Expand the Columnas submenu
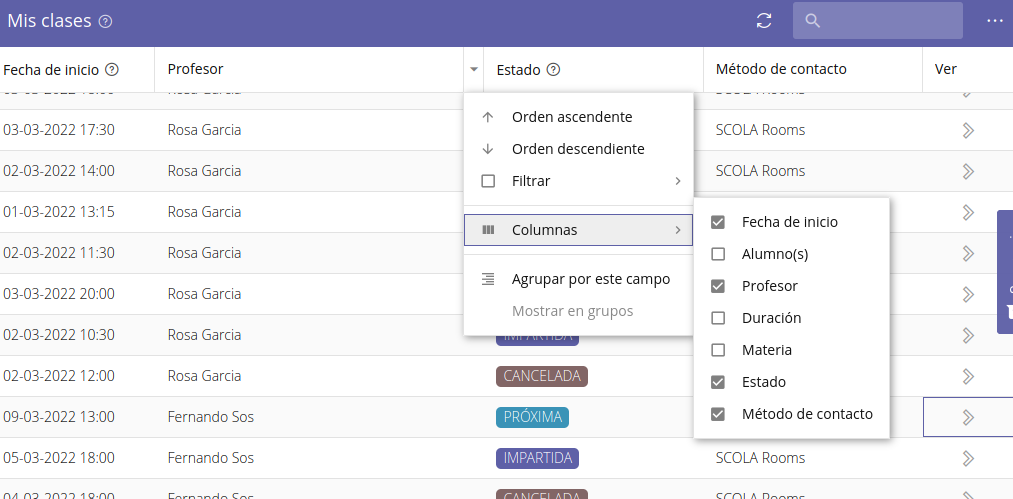1013x499 pixels. [578, 230]
